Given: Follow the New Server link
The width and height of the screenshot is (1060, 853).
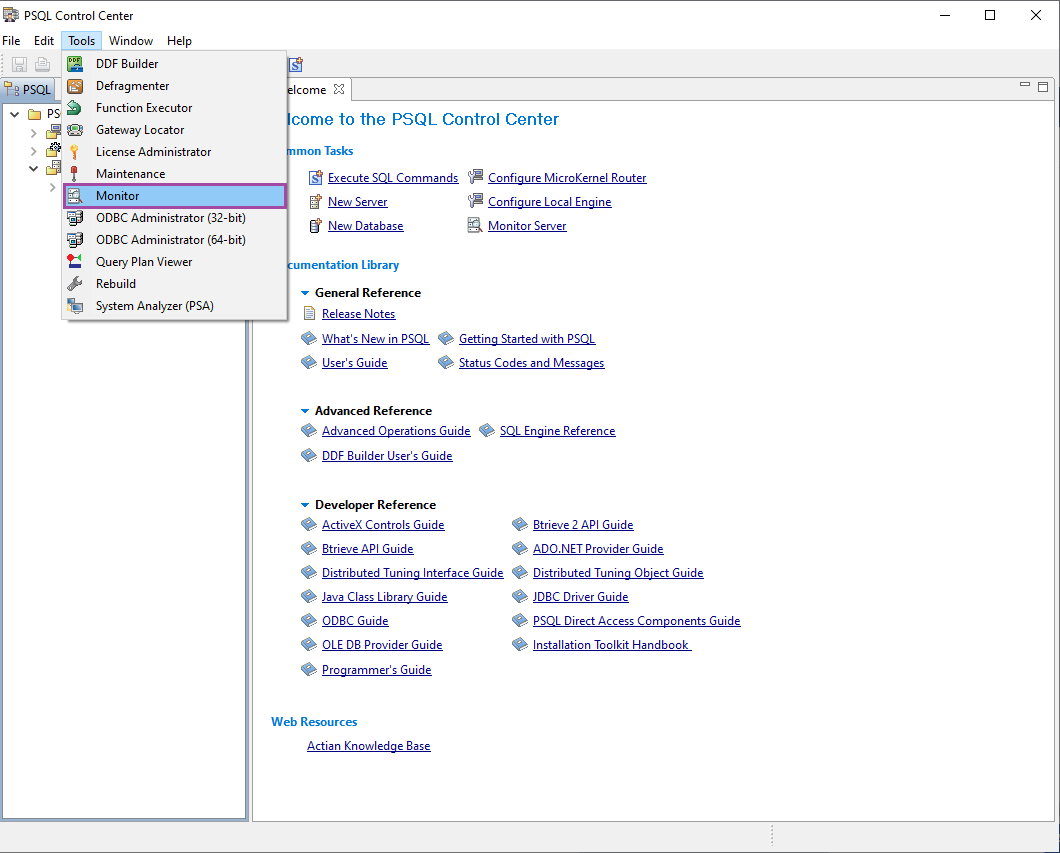Looking at the screenshot, I should [x=358, y=201].
